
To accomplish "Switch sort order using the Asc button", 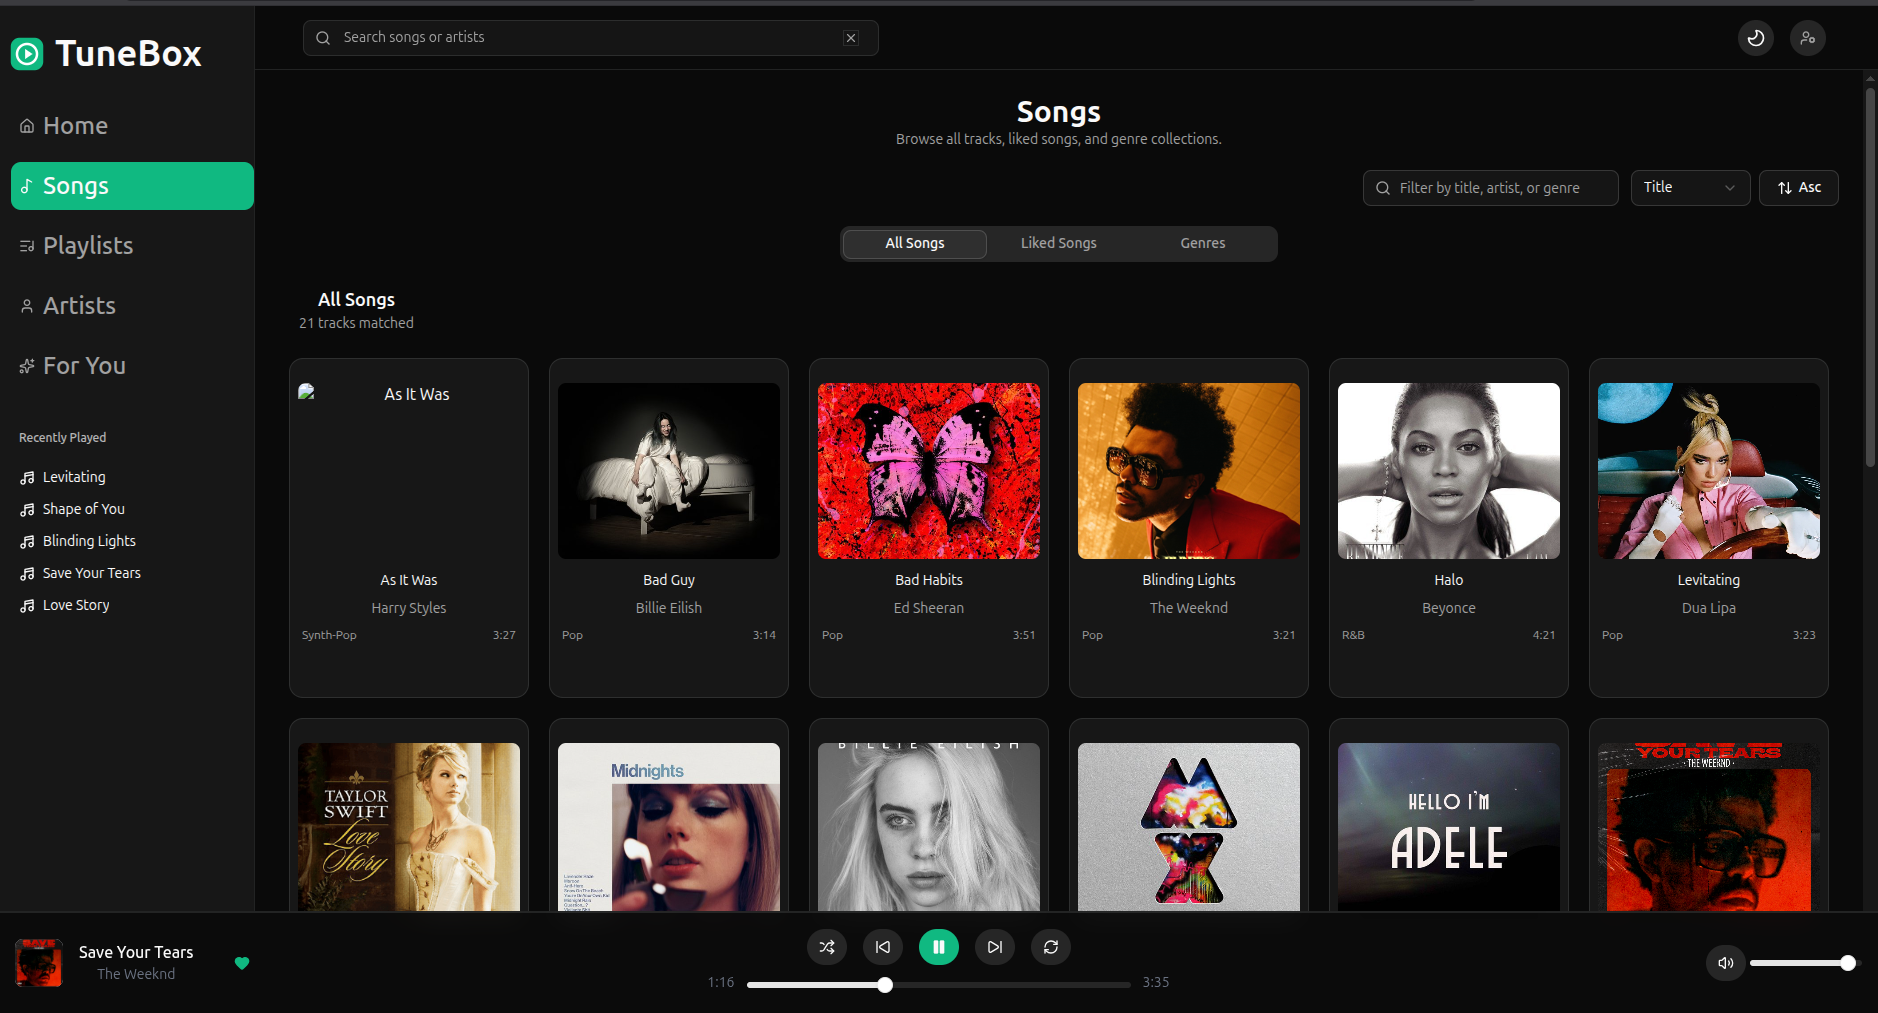I will pos(1798,187).
